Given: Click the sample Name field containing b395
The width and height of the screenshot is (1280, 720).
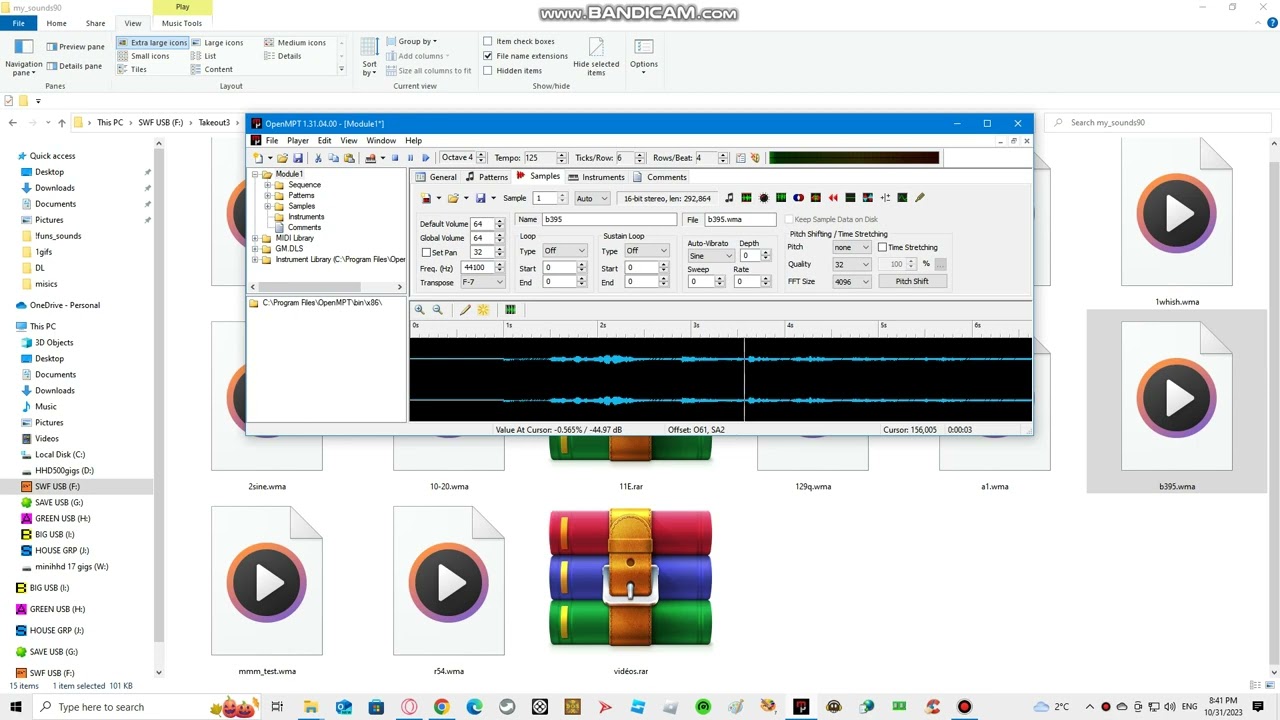Looking at the screenshot, I should [610, 219].
